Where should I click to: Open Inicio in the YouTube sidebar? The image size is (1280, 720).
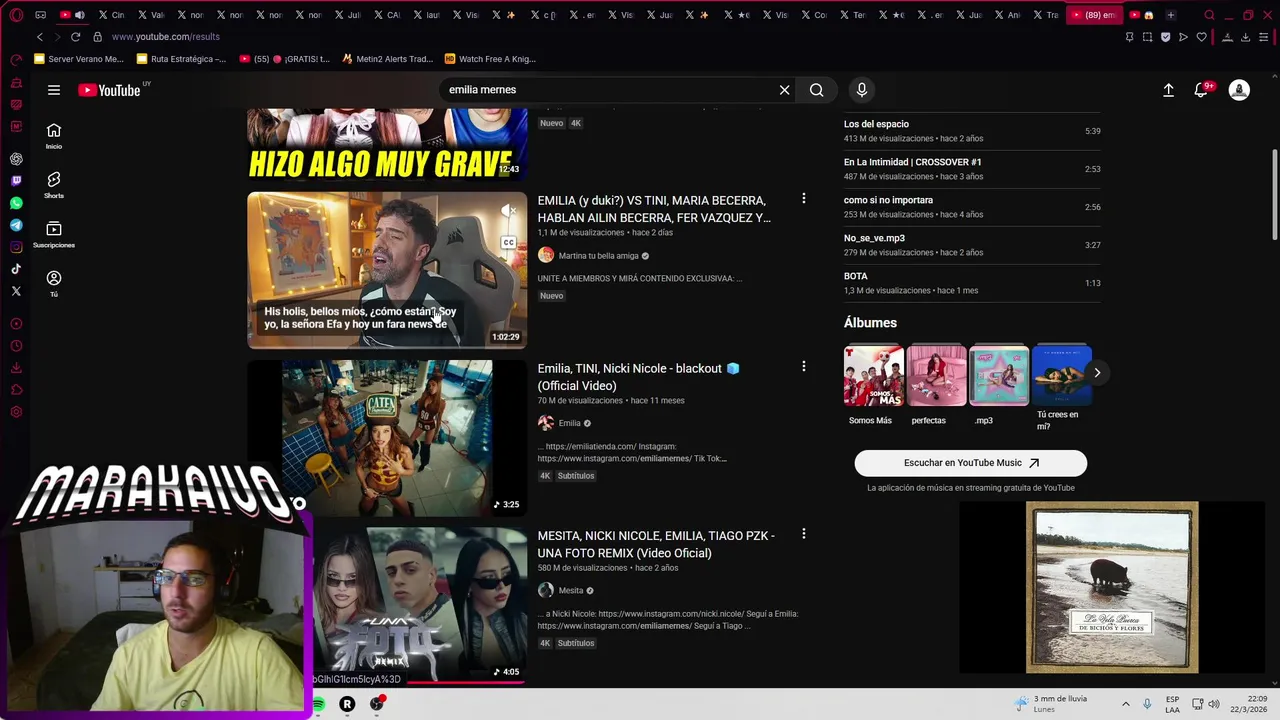pos(54,136)
